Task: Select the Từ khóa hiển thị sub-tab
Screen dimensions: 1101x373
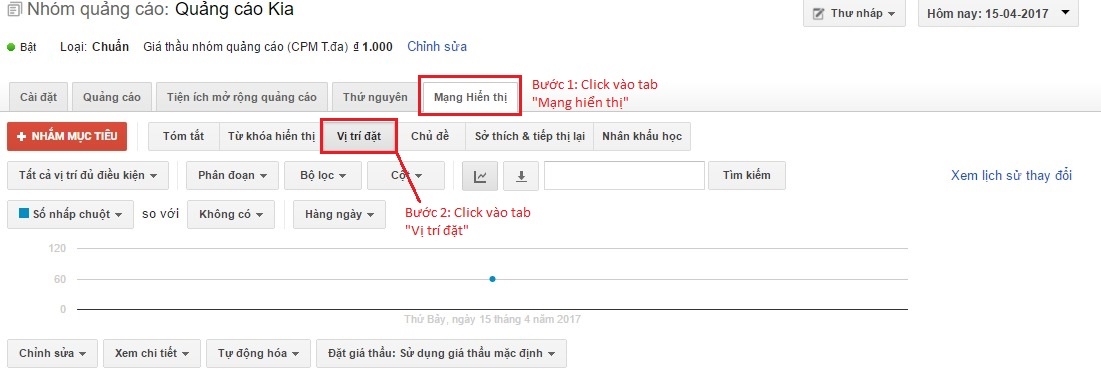Action: [271, 136]
